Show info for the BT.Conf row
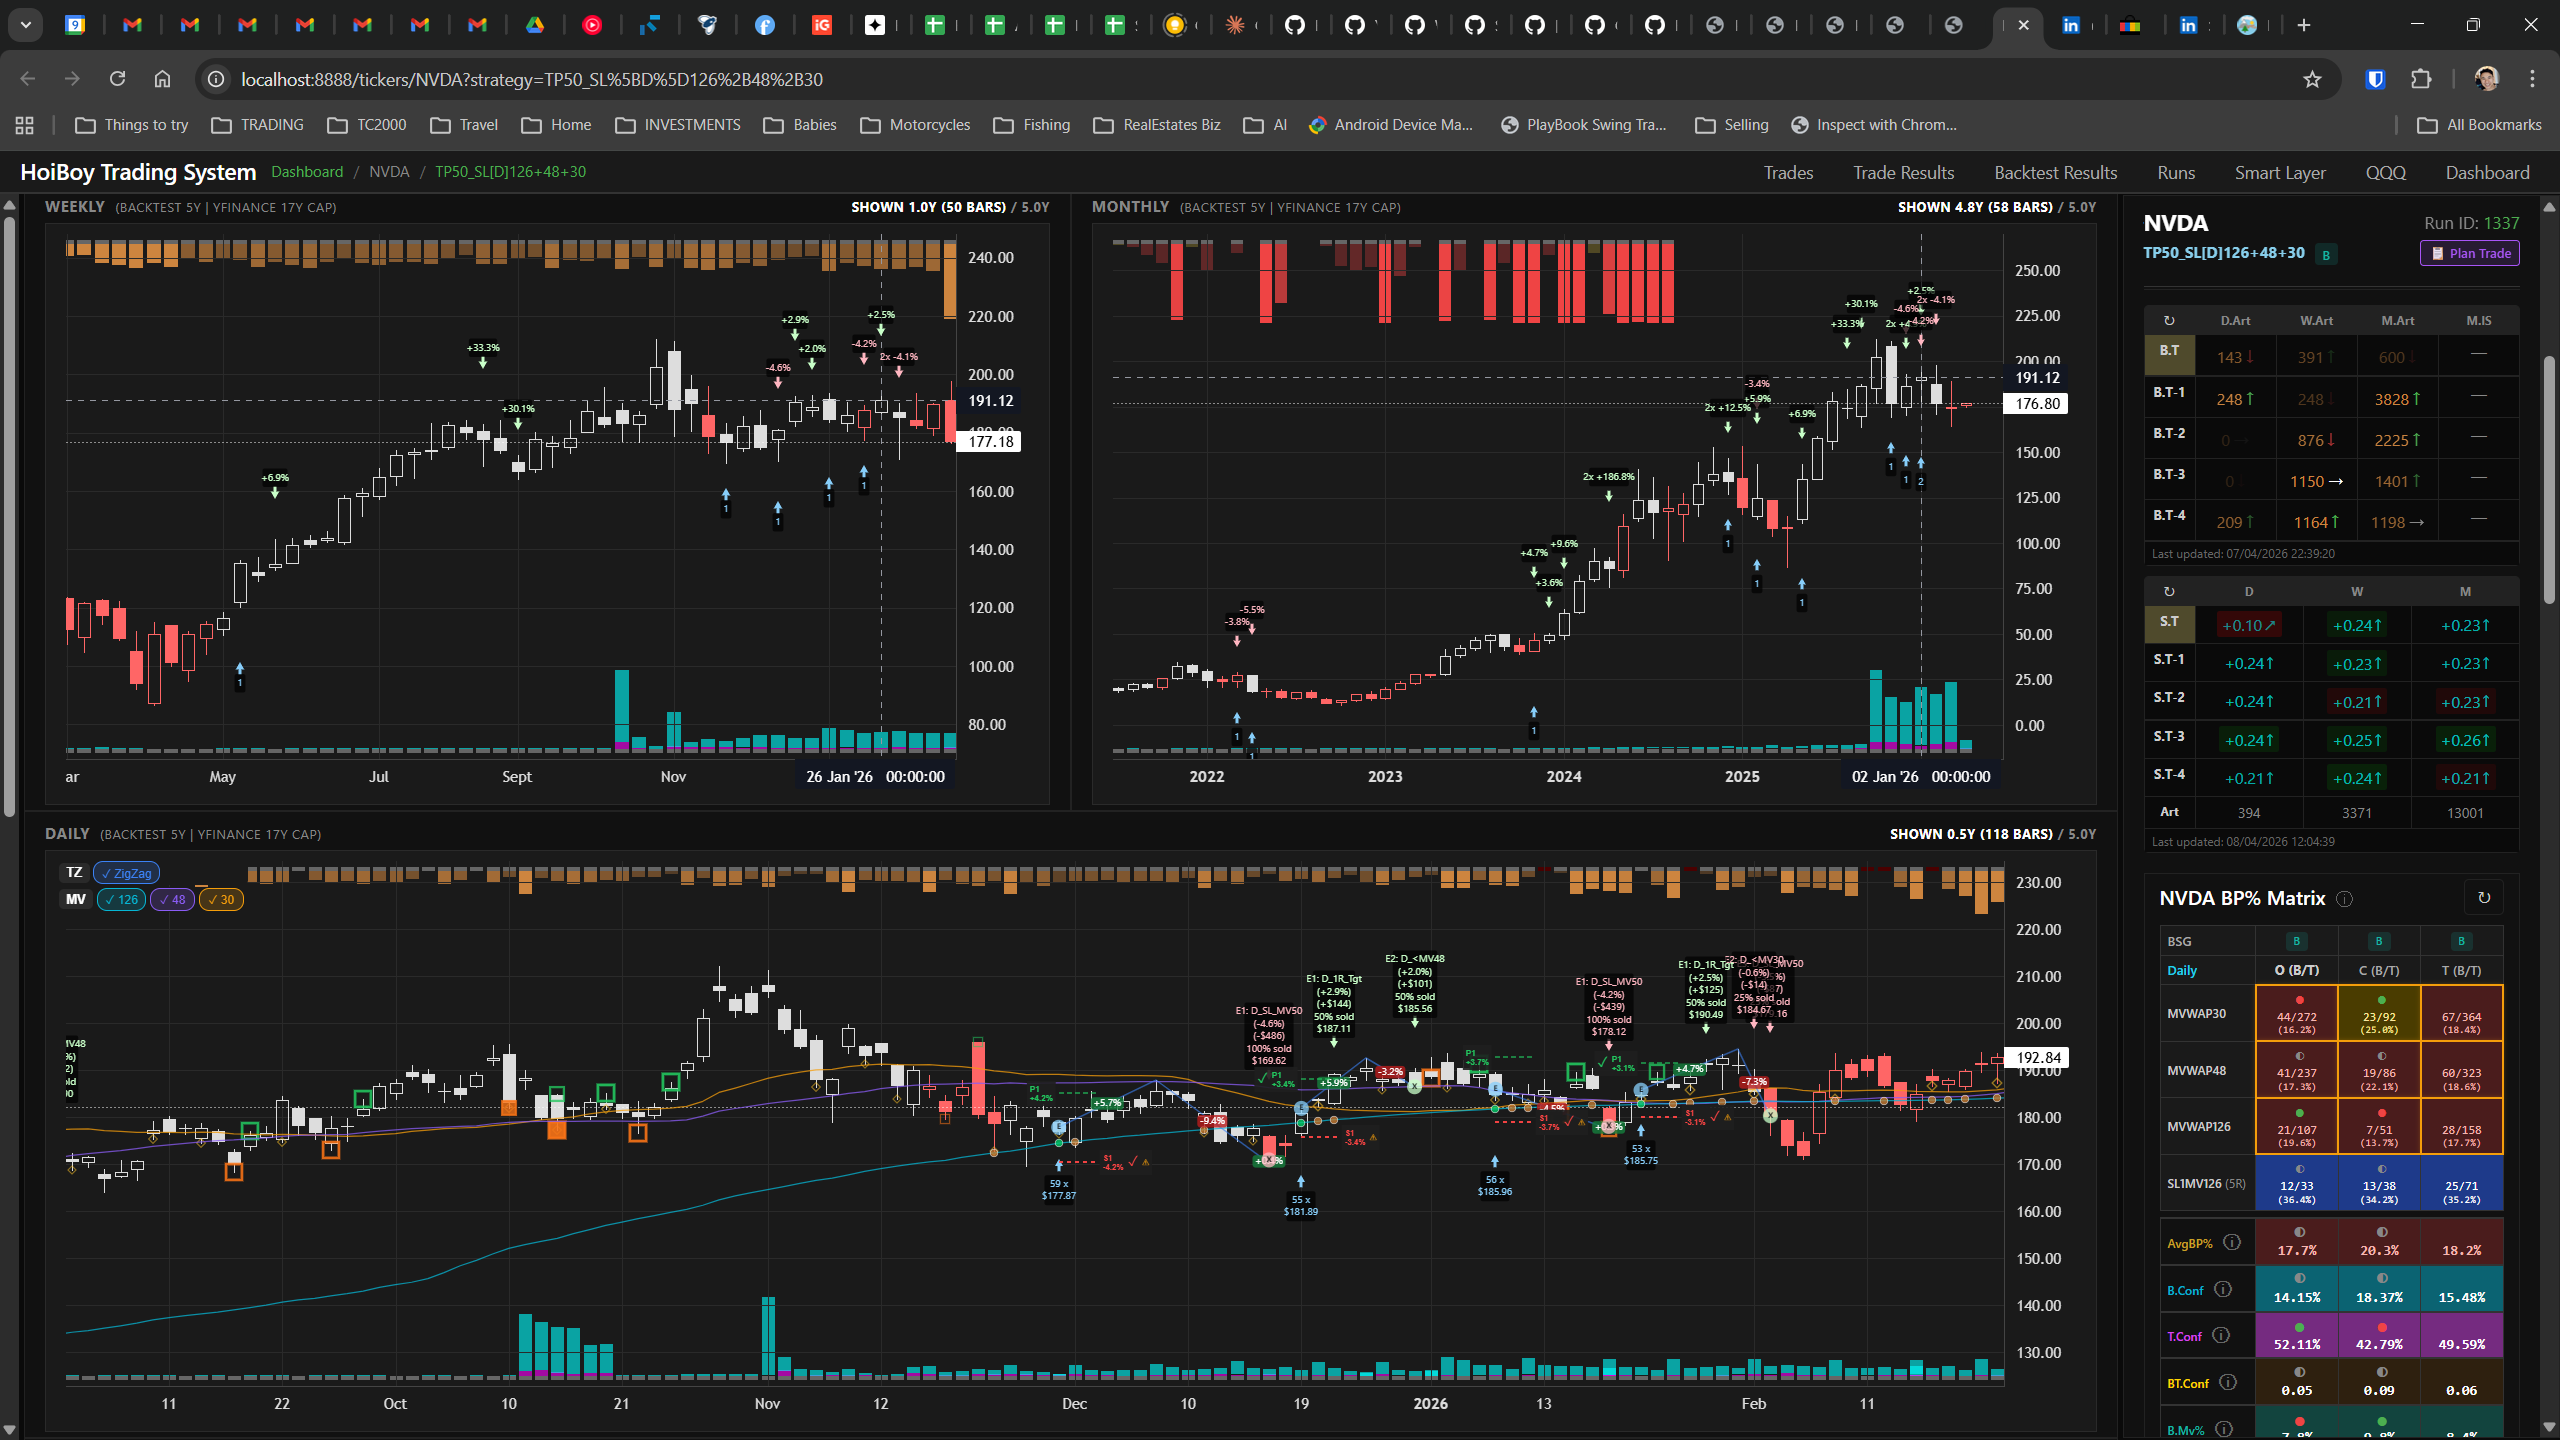The image size is (2560, 1440). point(2228,1382)
